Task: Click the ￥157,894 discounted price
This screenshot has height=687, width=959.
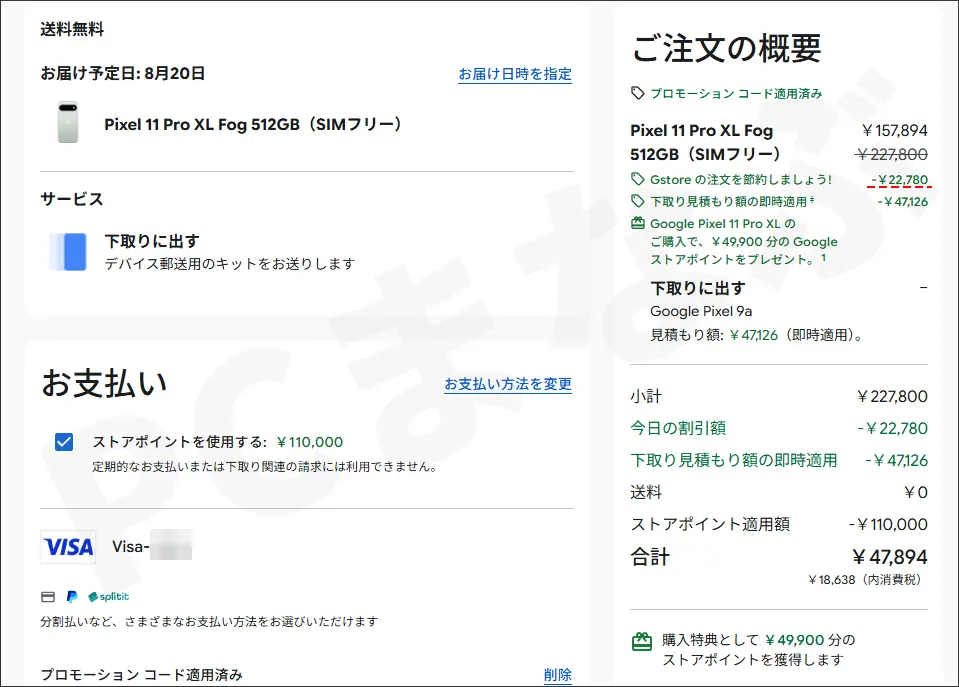Action: click(894, 130)
